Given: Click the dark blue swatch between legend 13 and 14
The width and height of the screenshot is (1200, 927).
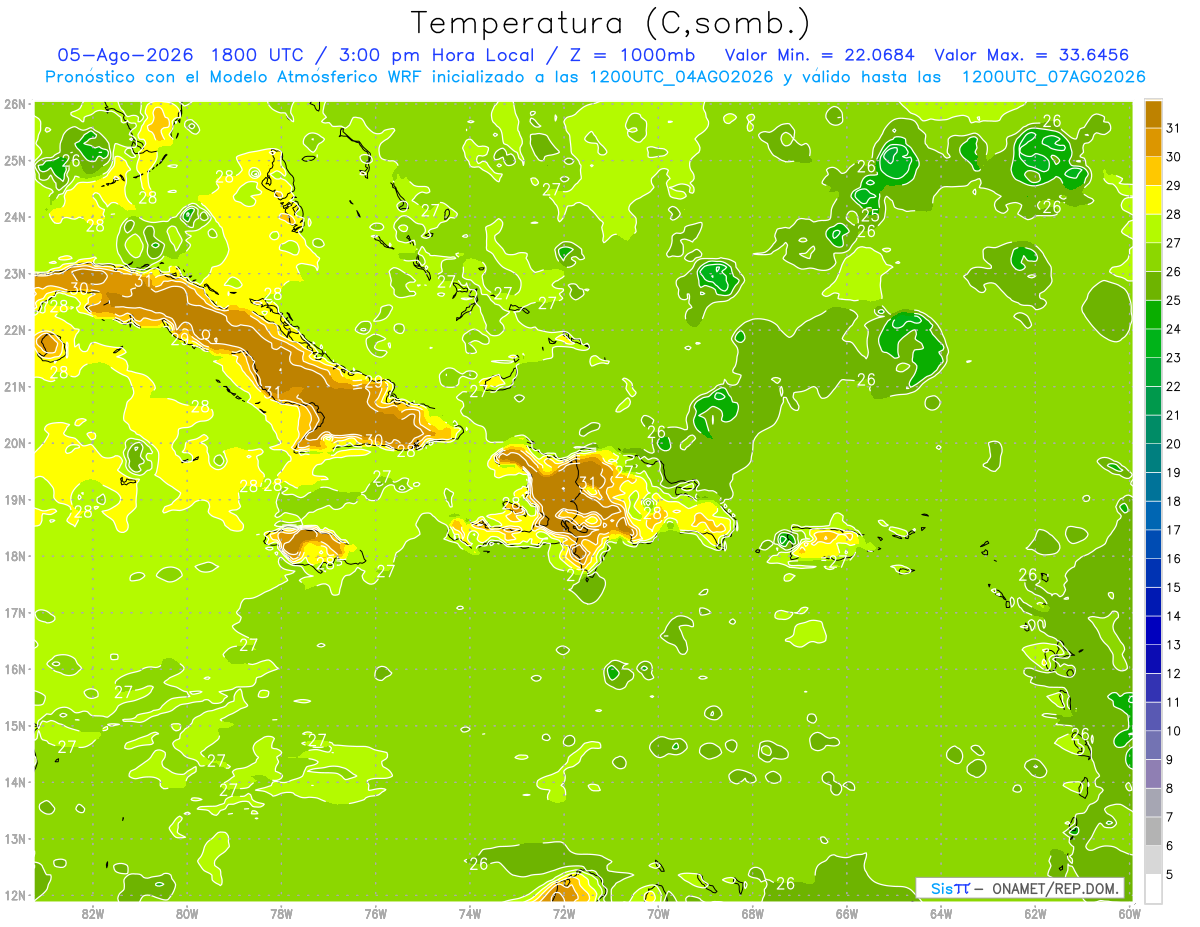Looking at the screenshot, I should (1153, 630).
